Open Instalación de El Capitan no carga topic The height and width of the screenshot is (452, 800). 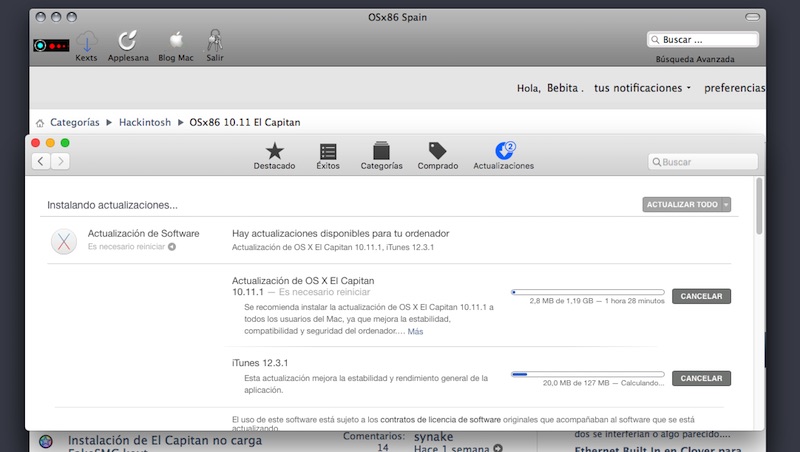tap(165, 440)
